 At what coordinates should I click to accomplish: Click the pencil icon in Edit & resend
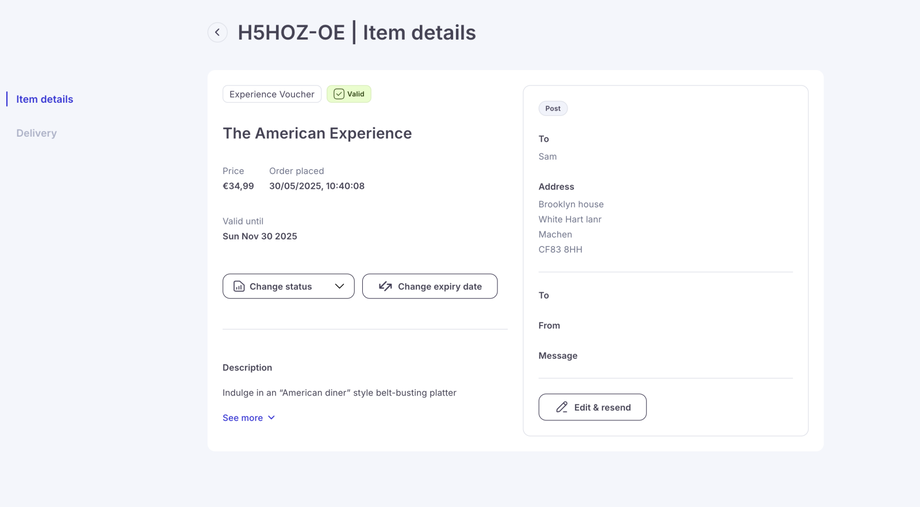(x=562, y=407)
